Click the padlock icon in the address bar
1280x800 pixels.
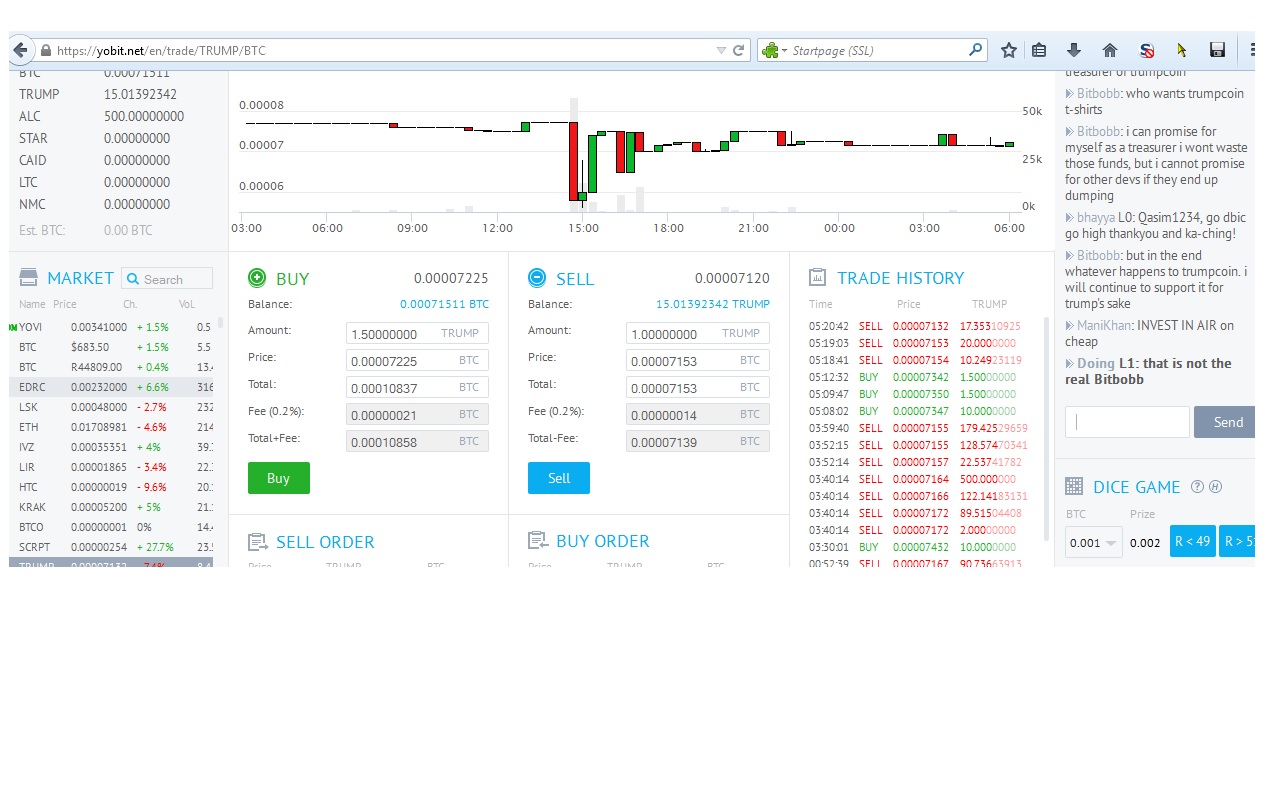(x=46, y=50)
